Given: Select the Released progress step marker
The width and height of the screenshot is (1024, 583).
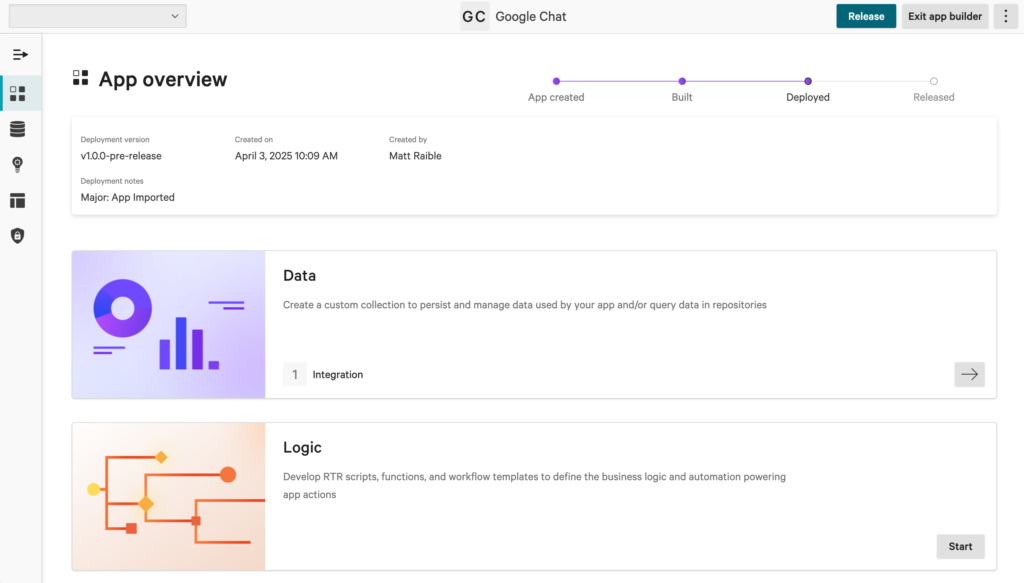Looking at the screenshot, I should tap(934, 82).
